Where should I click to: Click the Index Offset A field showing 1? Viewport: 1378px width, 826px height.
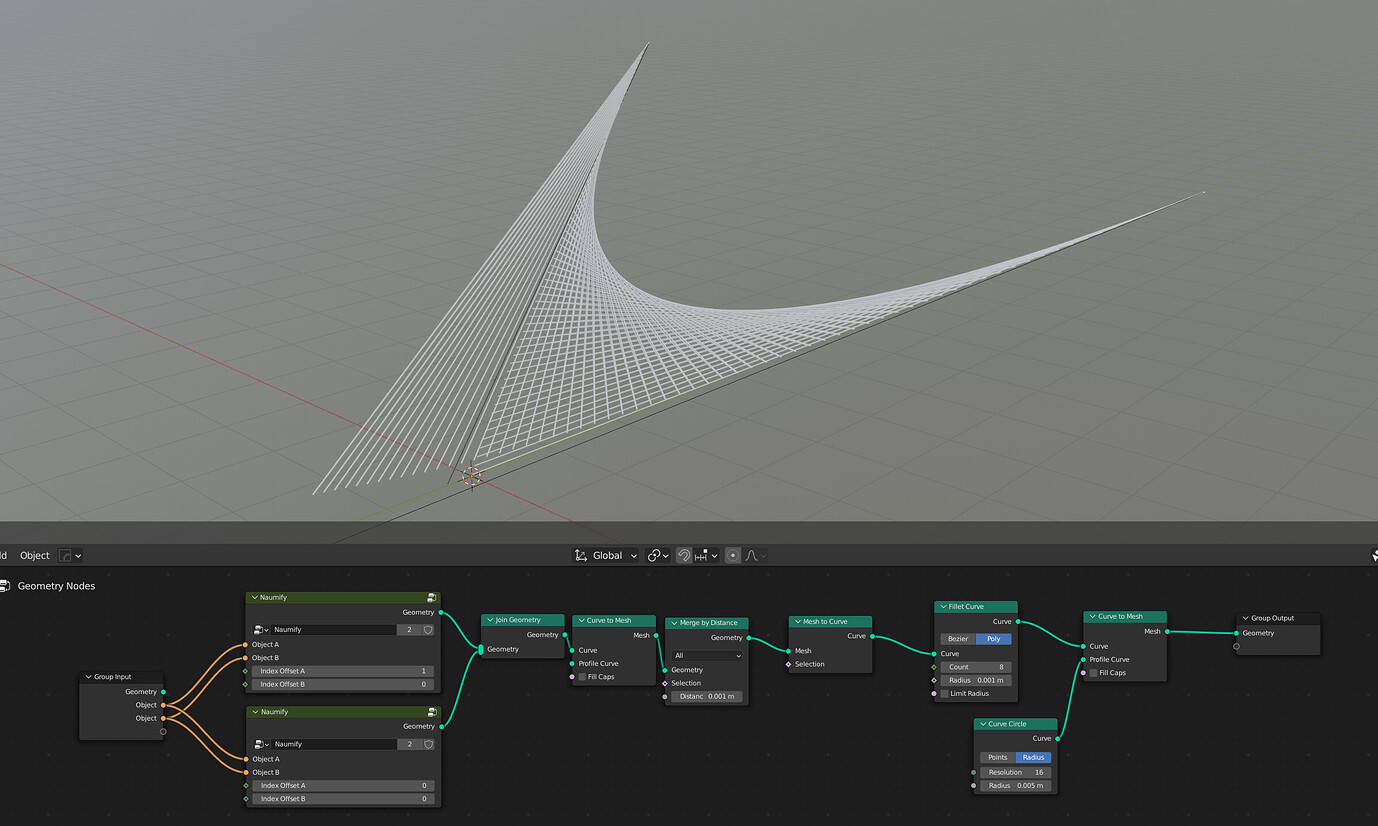[343, 671]
